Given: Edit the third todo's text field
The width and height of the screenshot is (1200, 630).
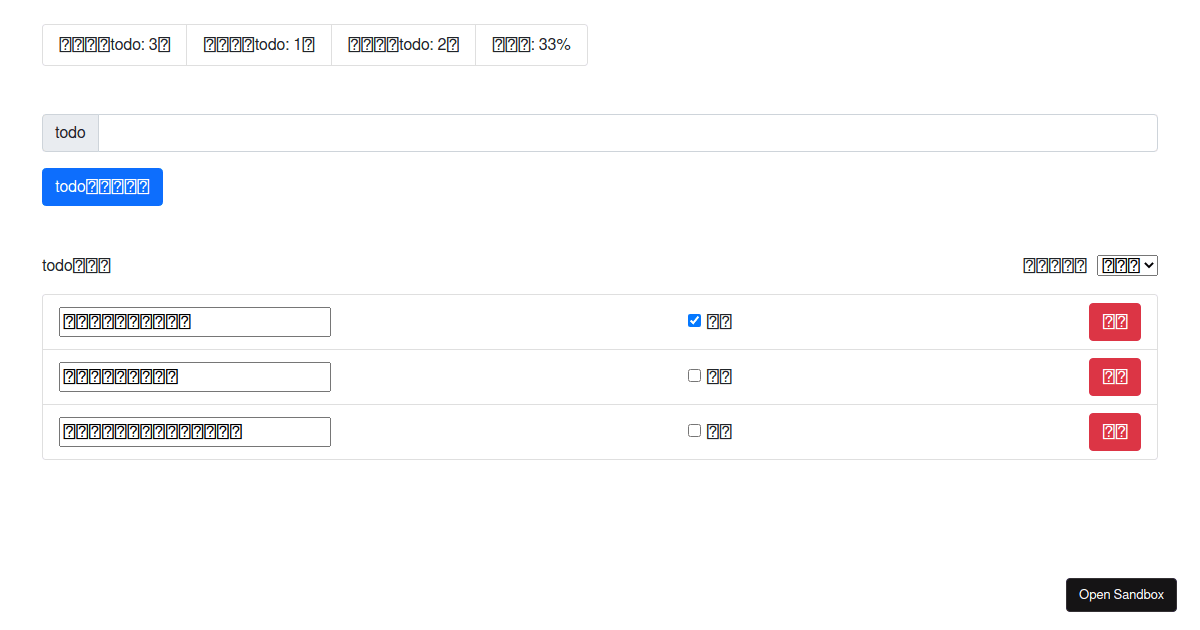Looking at the screenshot, I should pyautogui.click(x=194, y=431).
